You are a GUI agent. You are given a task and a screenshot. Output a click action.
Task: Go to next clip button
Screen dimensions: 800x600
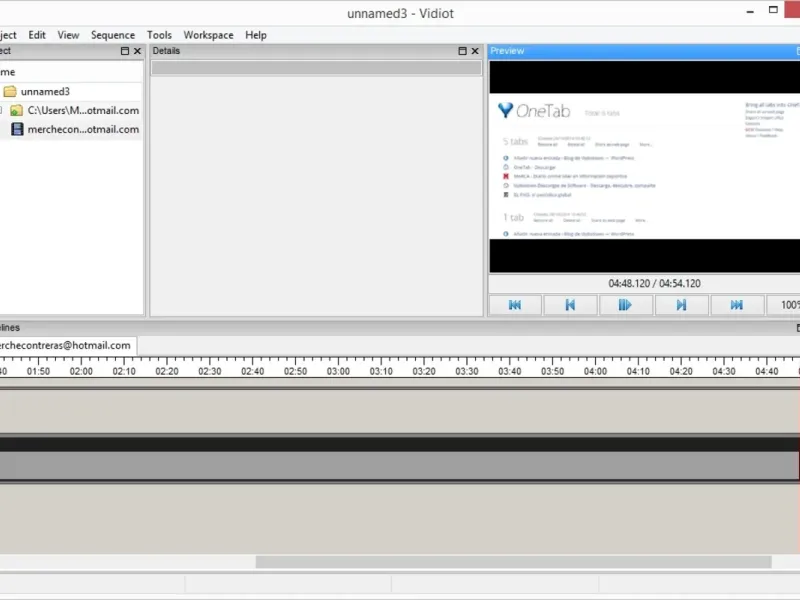coord(681,305)
